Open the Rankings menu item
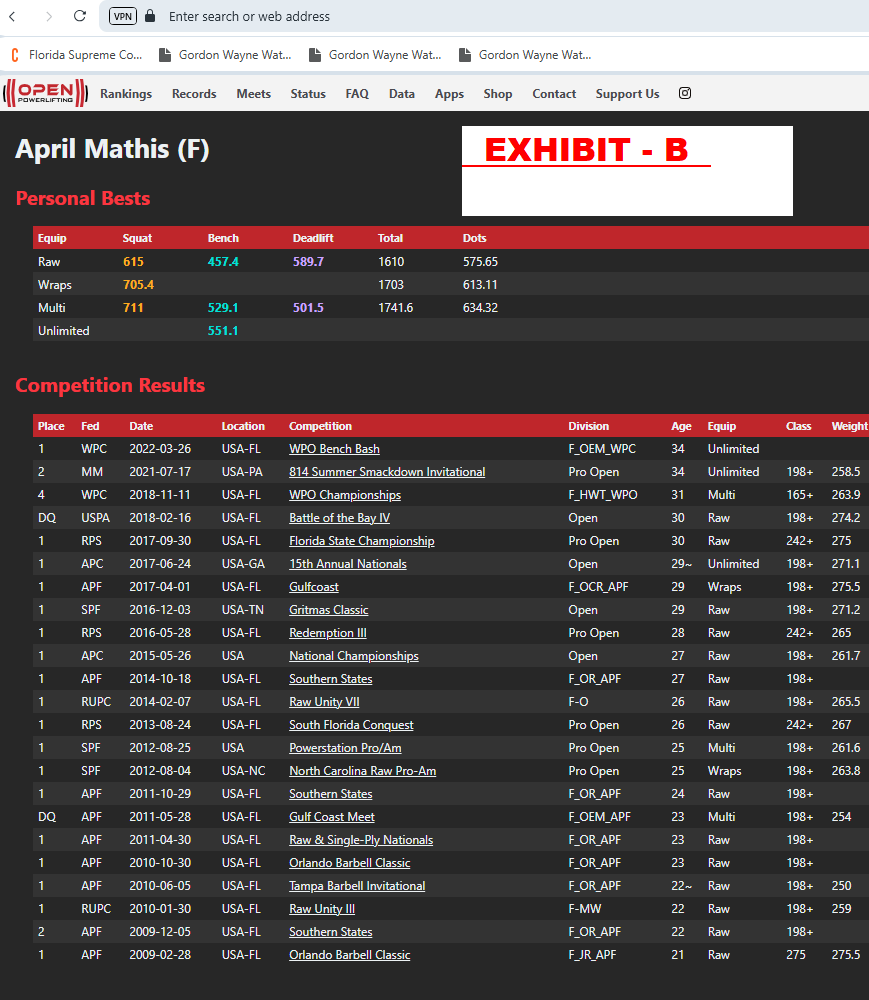This screenshot has width=869, height=1000. click(x=126, y=94)
